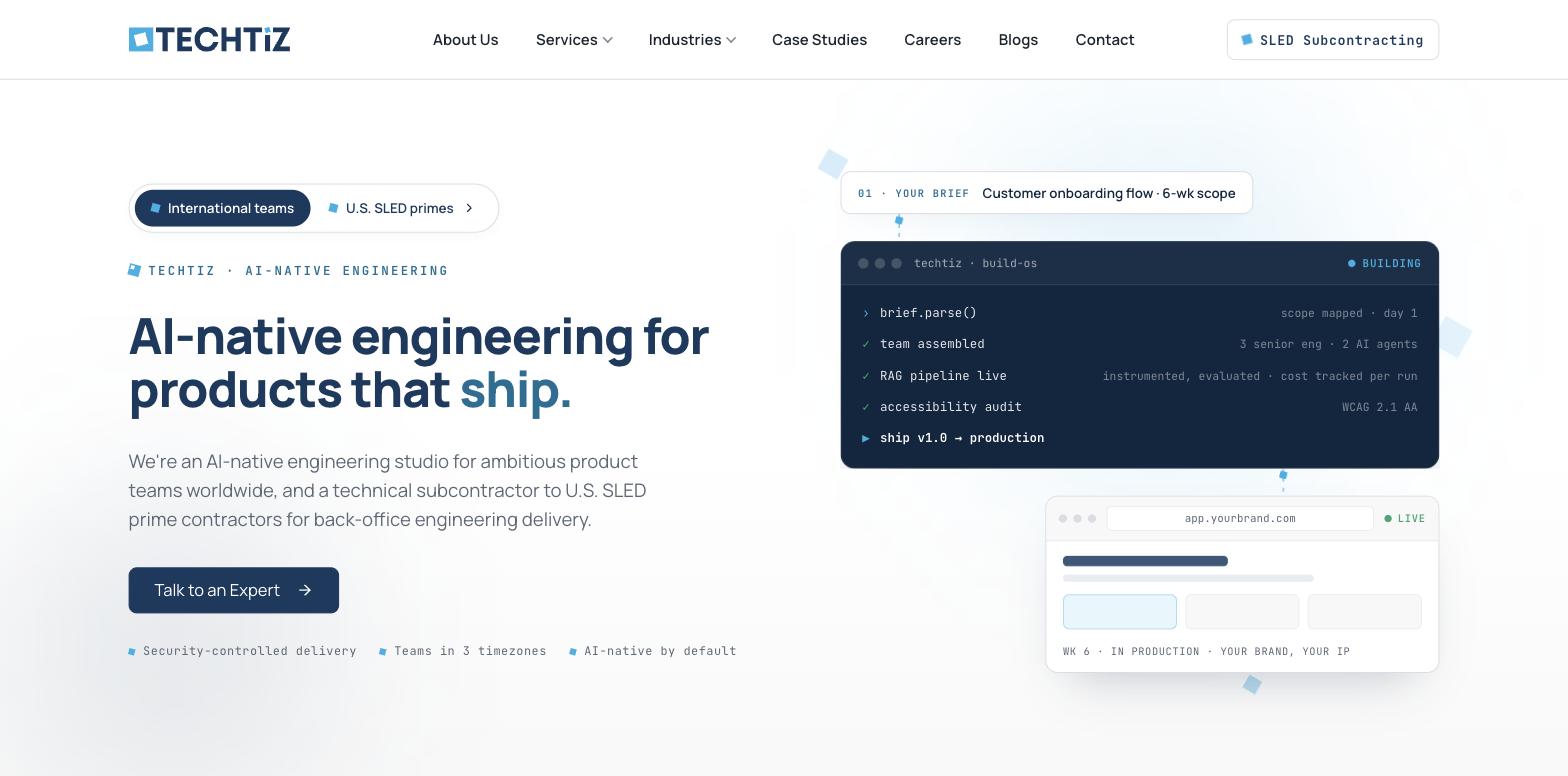Click the icon before TECHTIZ · AI-NATIVE ENGINEERING
This screenshot has width=1568, height=776.
[135, 270]
